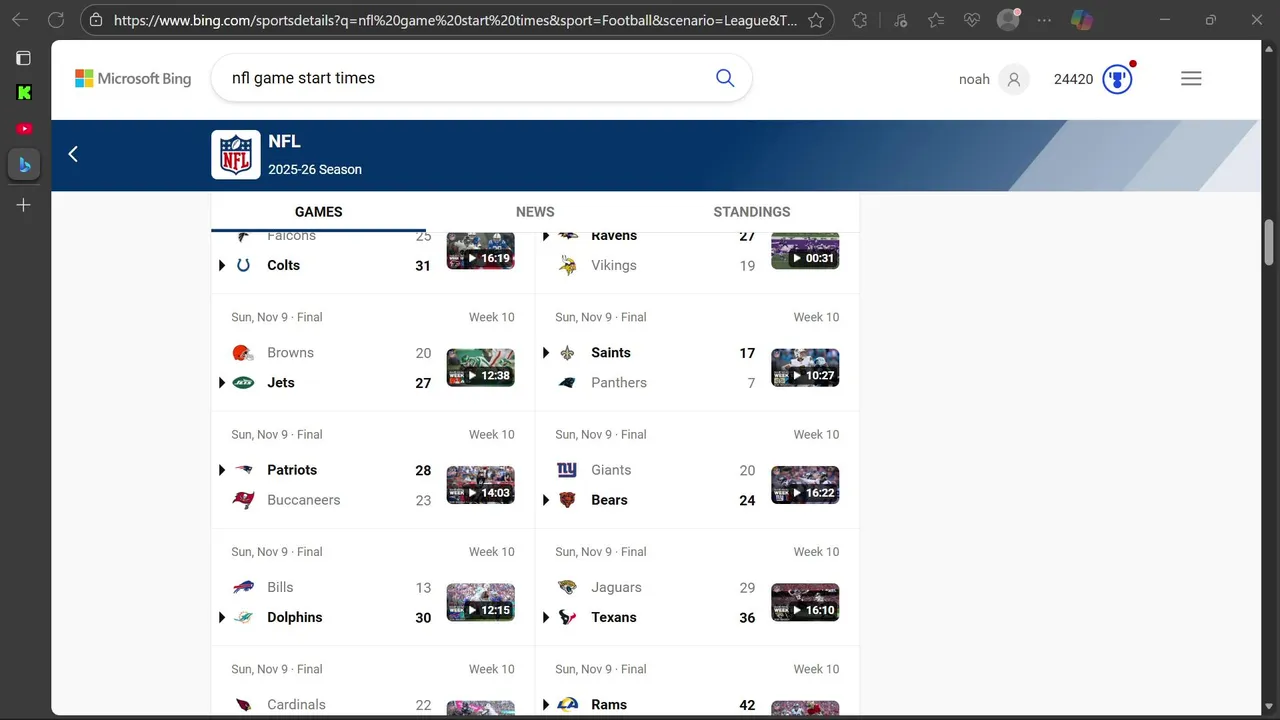The image size is (1280, 720).
Task: Click the browser address bar URL
Action: pos(455,20)
